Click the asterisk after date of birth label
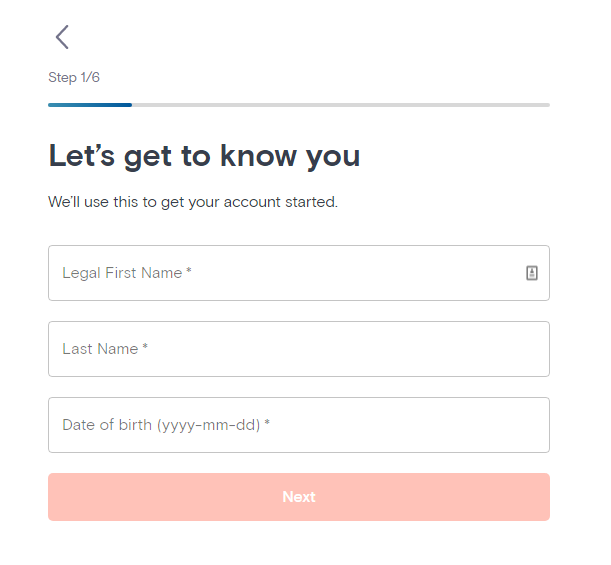Image resolution: width=611 pixels, height=565 pixels. (x=267, y=422)
